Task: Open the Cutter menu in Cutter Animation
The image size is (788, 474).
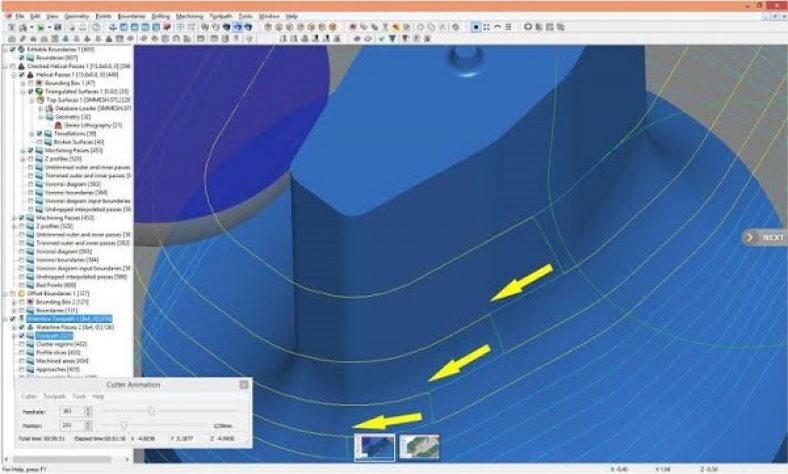Action: pyautogui.click(x=29, y=397)
